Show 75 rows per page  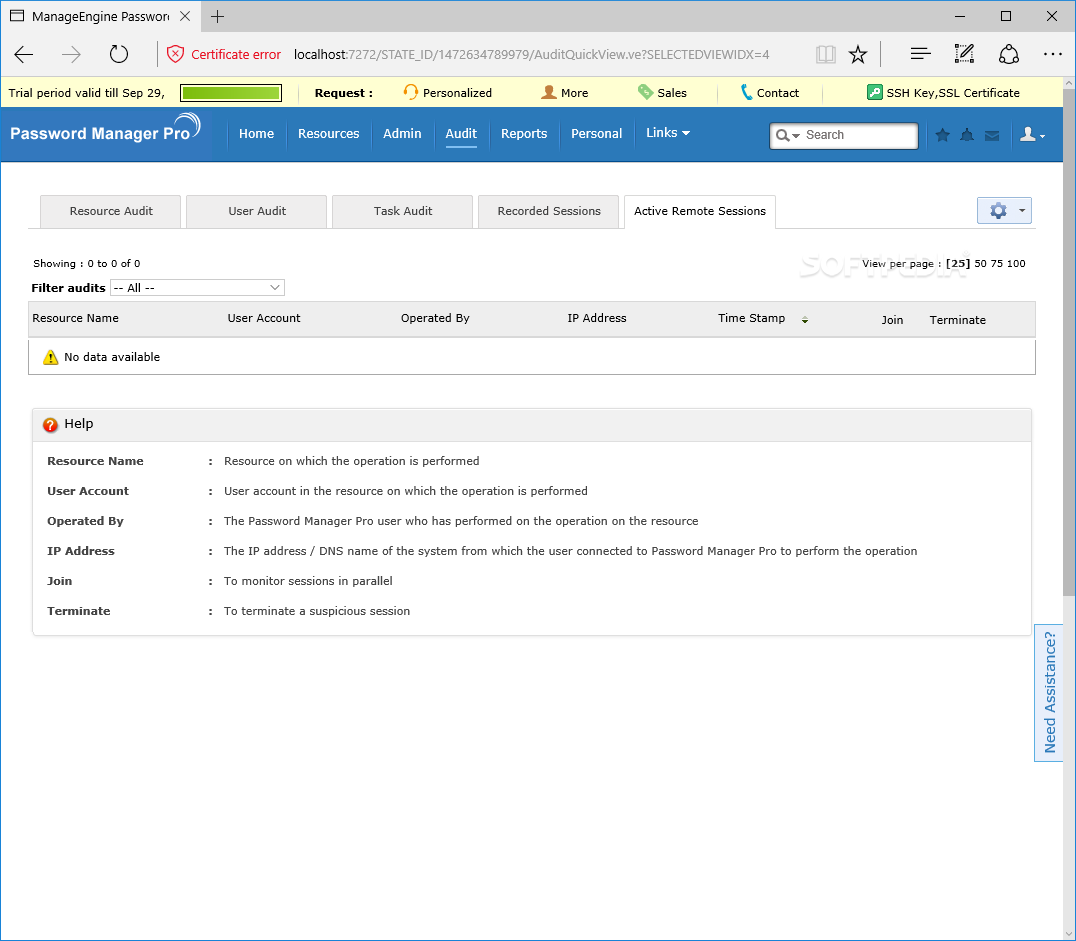[x=996, y=264]
